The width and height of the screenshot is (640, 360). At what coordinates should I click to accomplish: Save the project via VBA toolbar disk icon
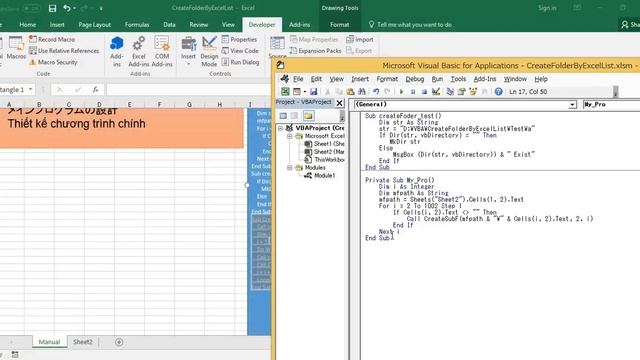313,92
